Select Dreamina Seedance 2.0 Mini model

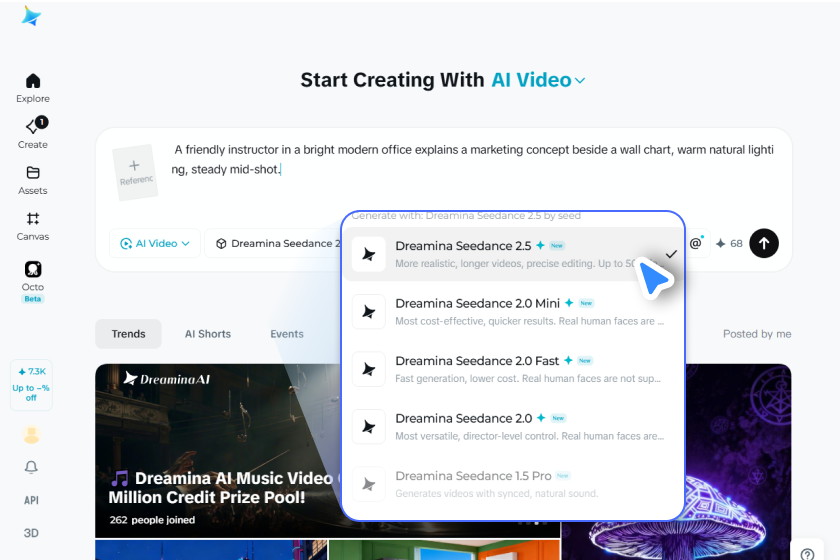[513, 311]
